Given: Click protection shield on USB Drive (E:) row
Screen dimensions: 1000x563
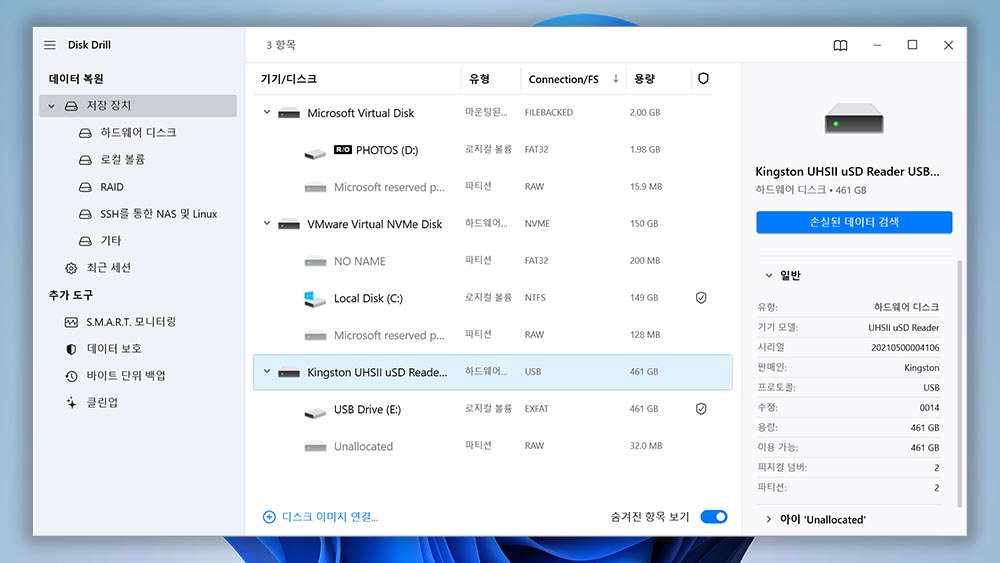Looking at the screenshot, I should (x=701, y=409).
